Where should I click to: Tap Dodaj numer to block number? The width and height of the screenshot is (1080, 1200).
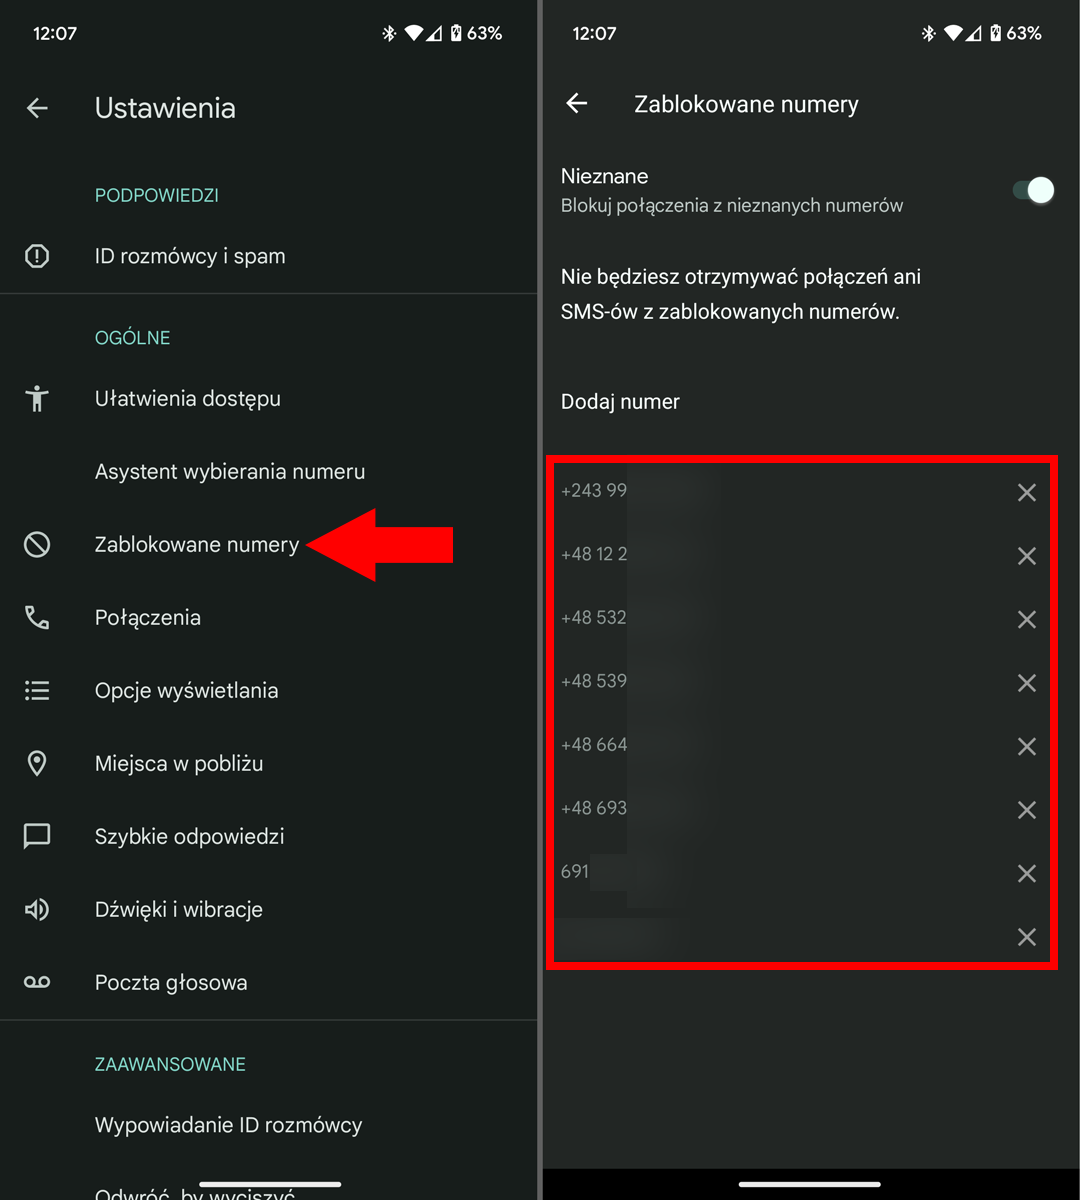620,401
